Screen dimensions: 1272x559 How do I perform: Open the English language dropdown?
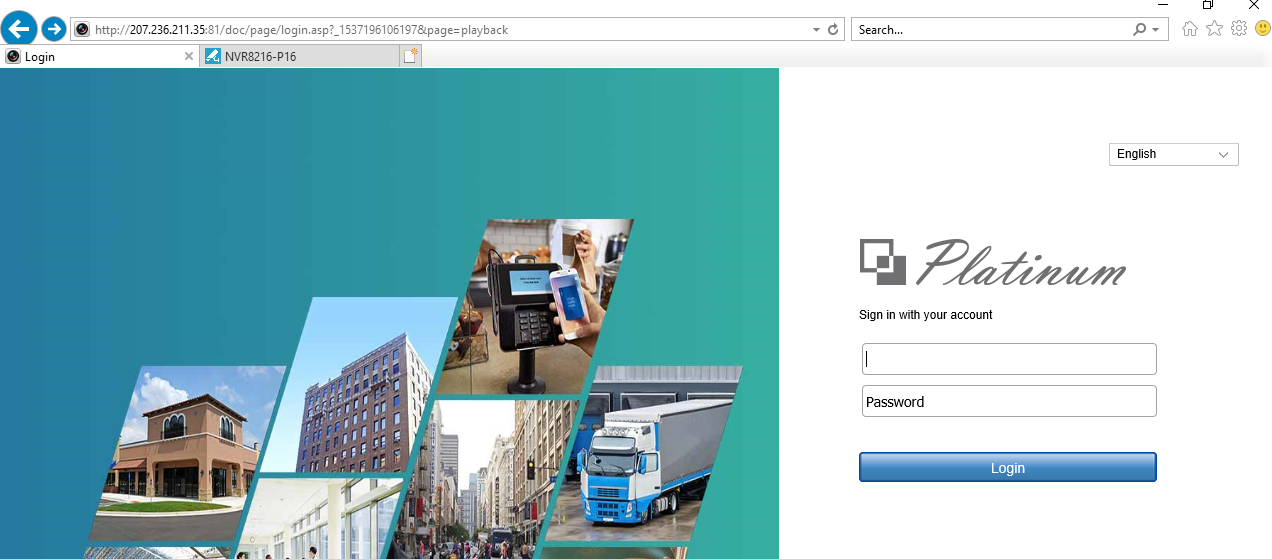(1173, 154)
